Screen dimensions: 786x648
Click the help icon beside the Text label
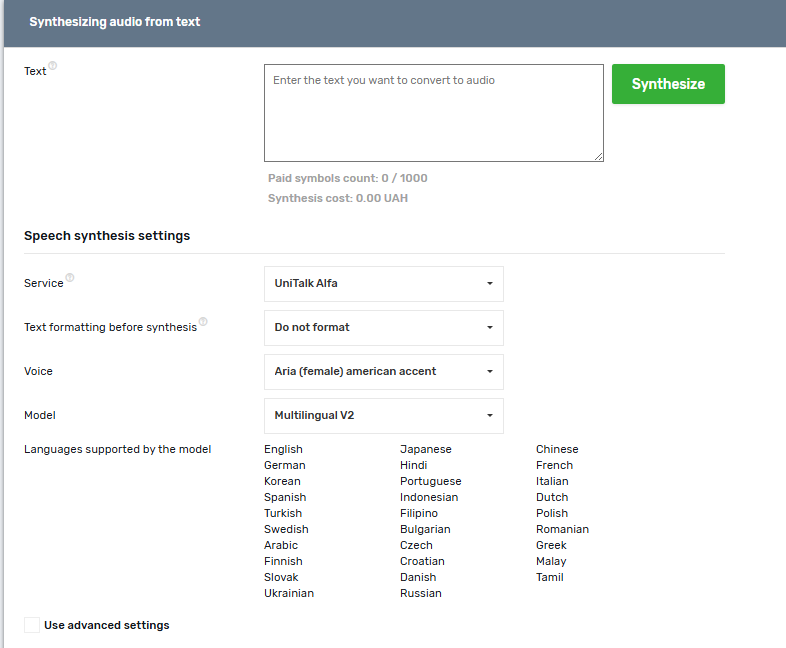click(x=53, y=67)
